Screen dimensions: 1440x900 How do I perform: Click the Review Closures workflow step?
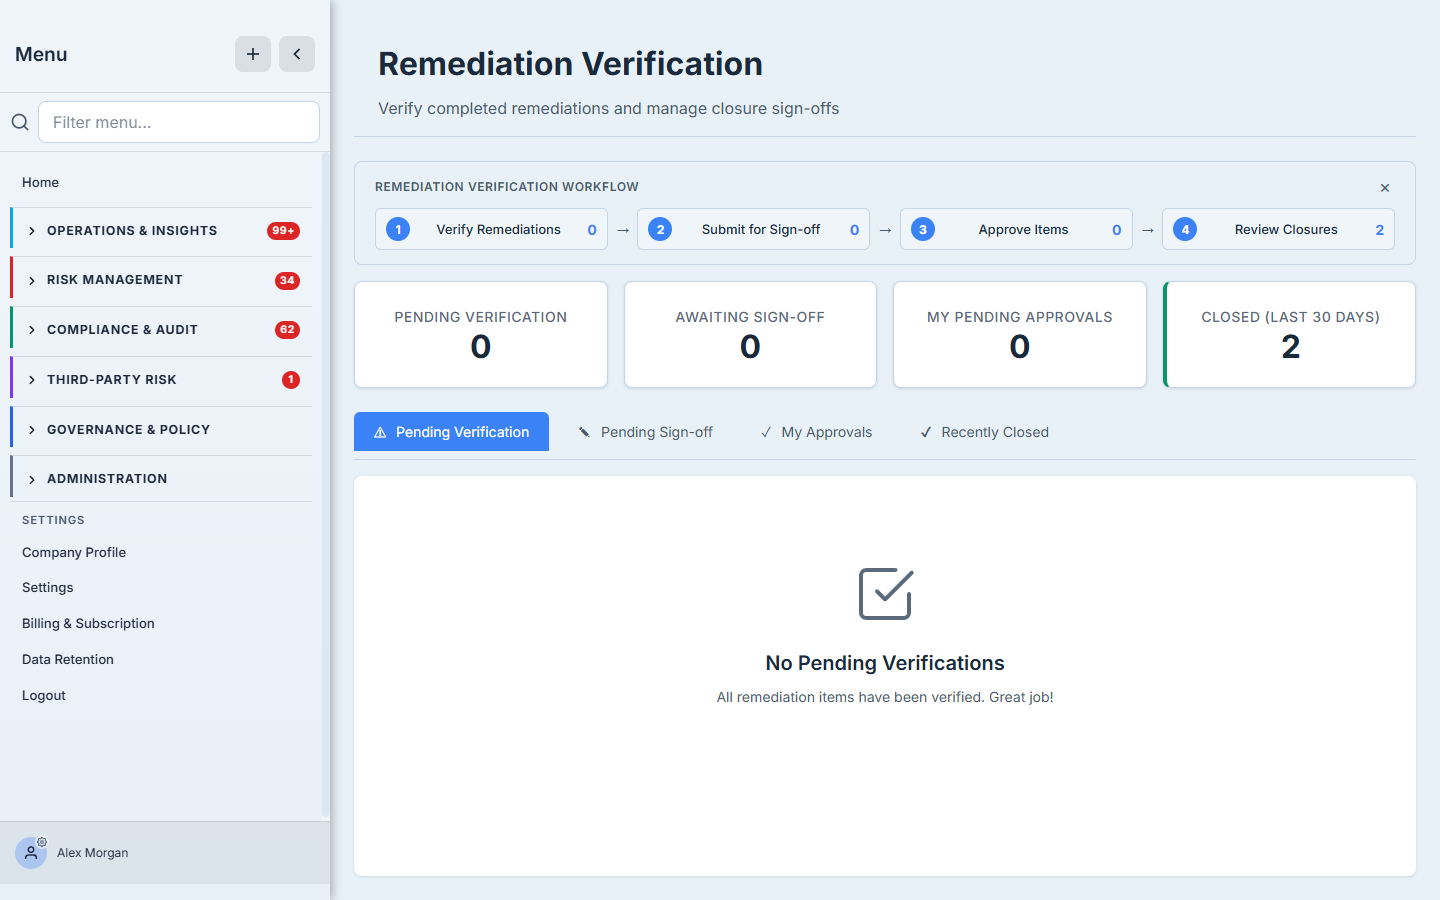coord(1278,229)
